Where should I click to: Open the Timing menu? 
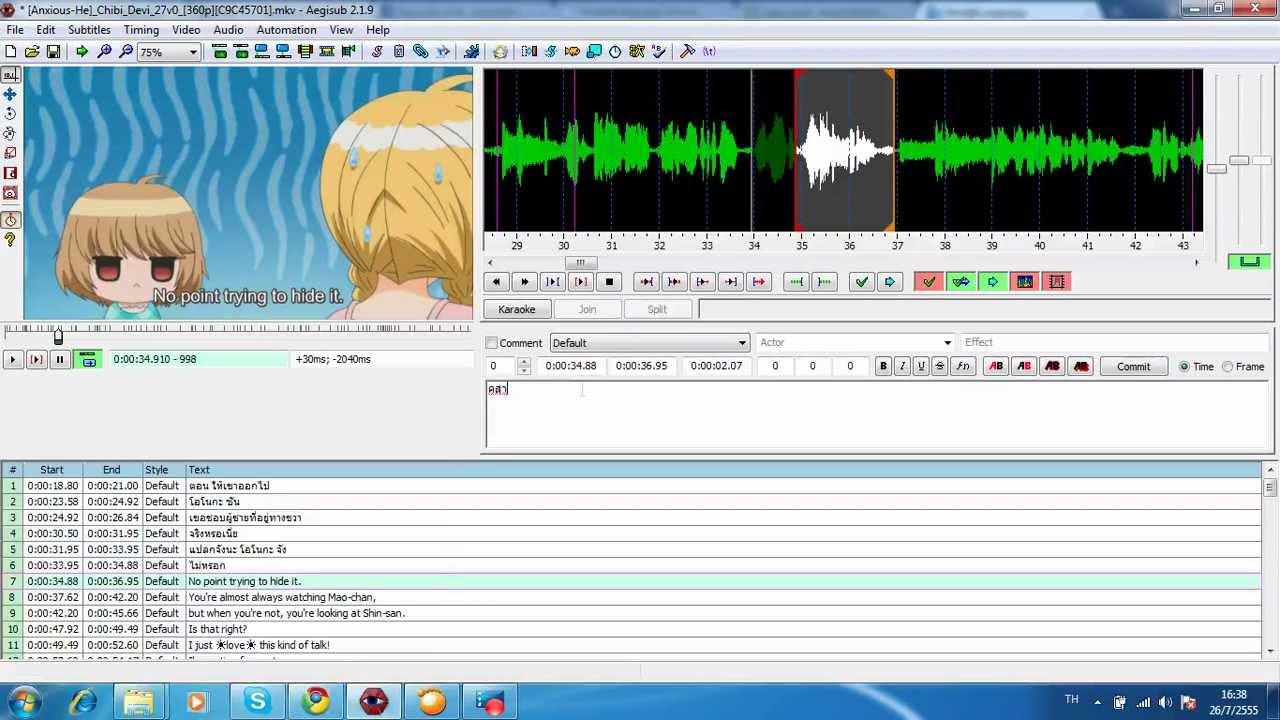click(141, 30)
